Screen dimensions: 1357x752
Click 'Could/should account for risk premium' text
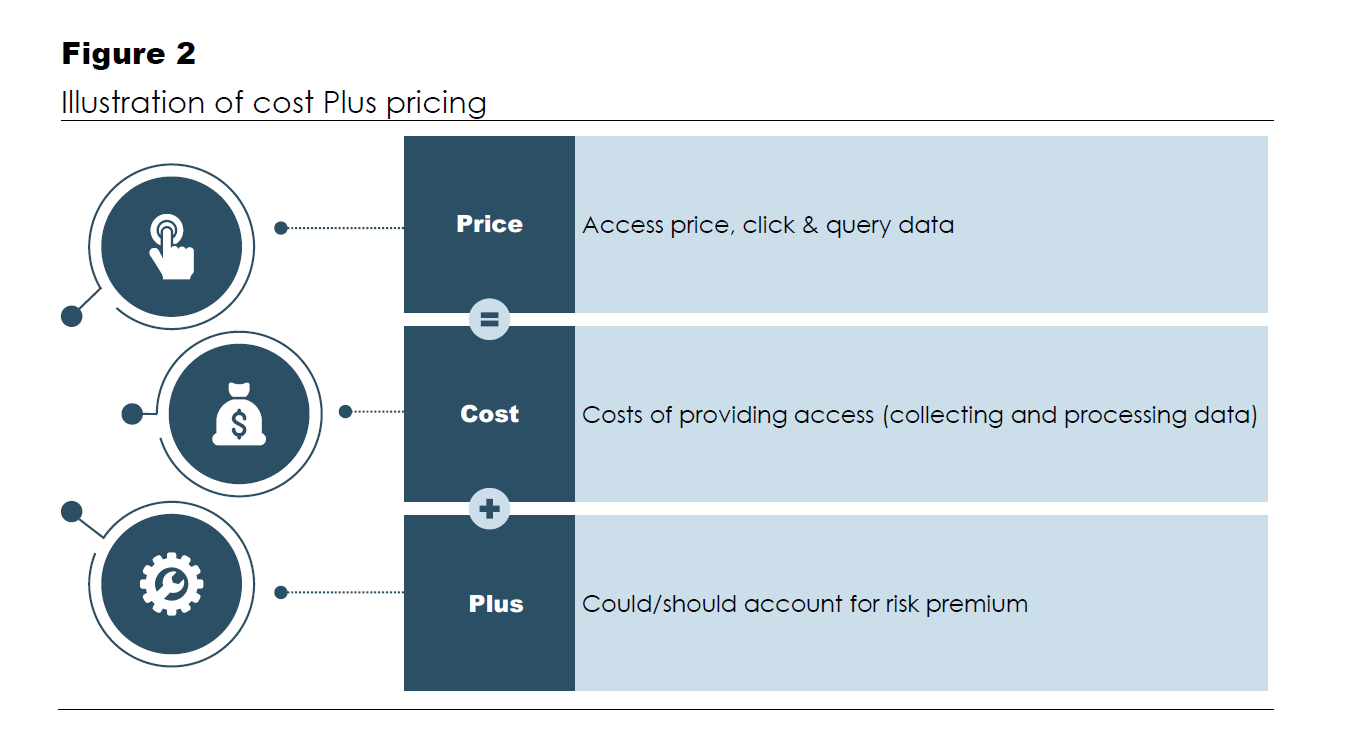(805, 604)
